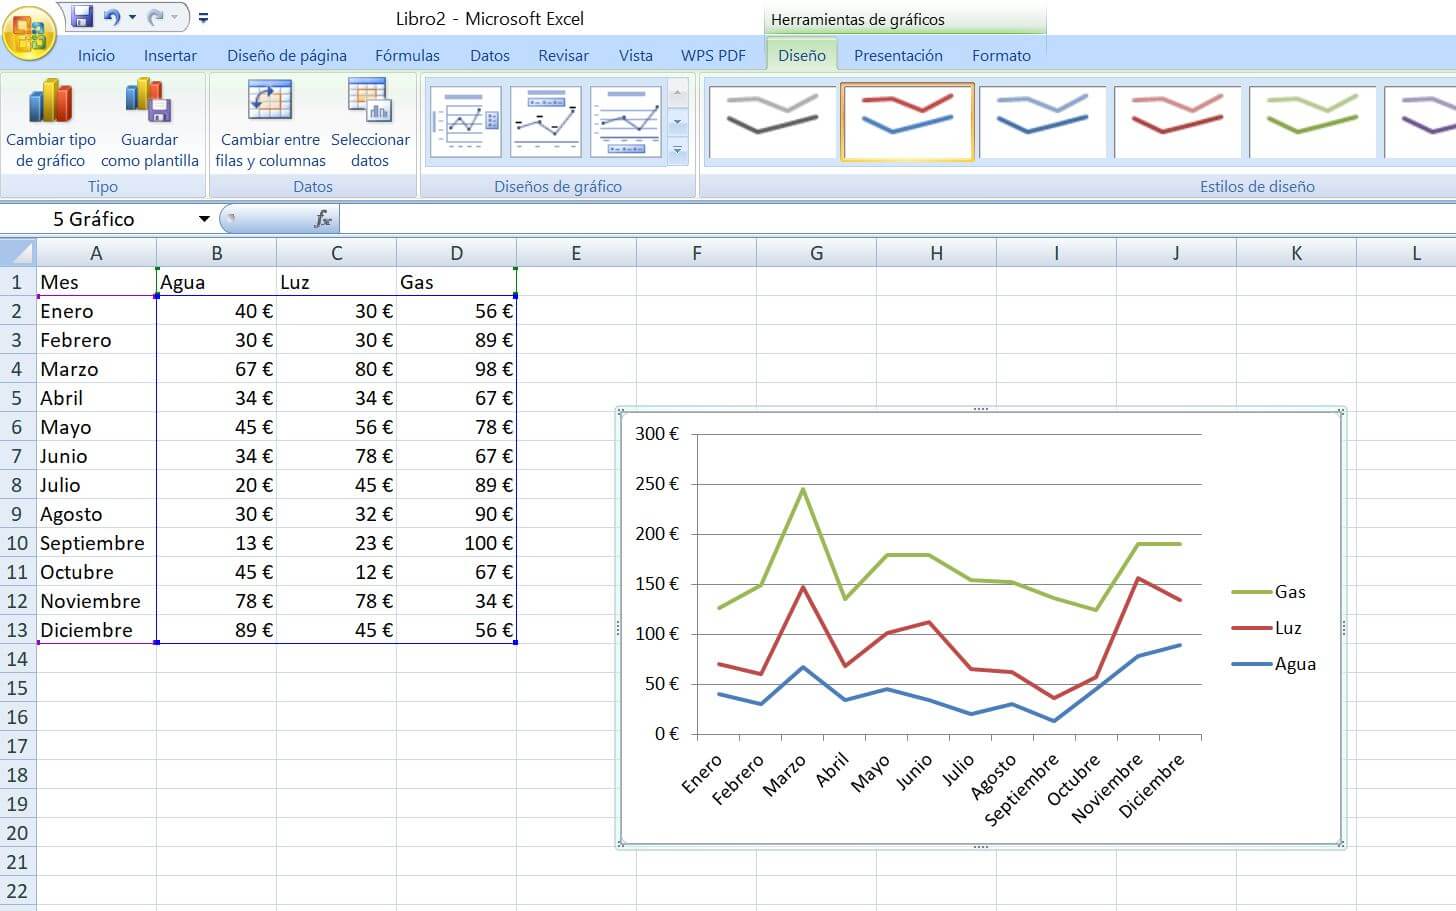Click the WPS PDF tab
1456x911 pixels.
713,55
